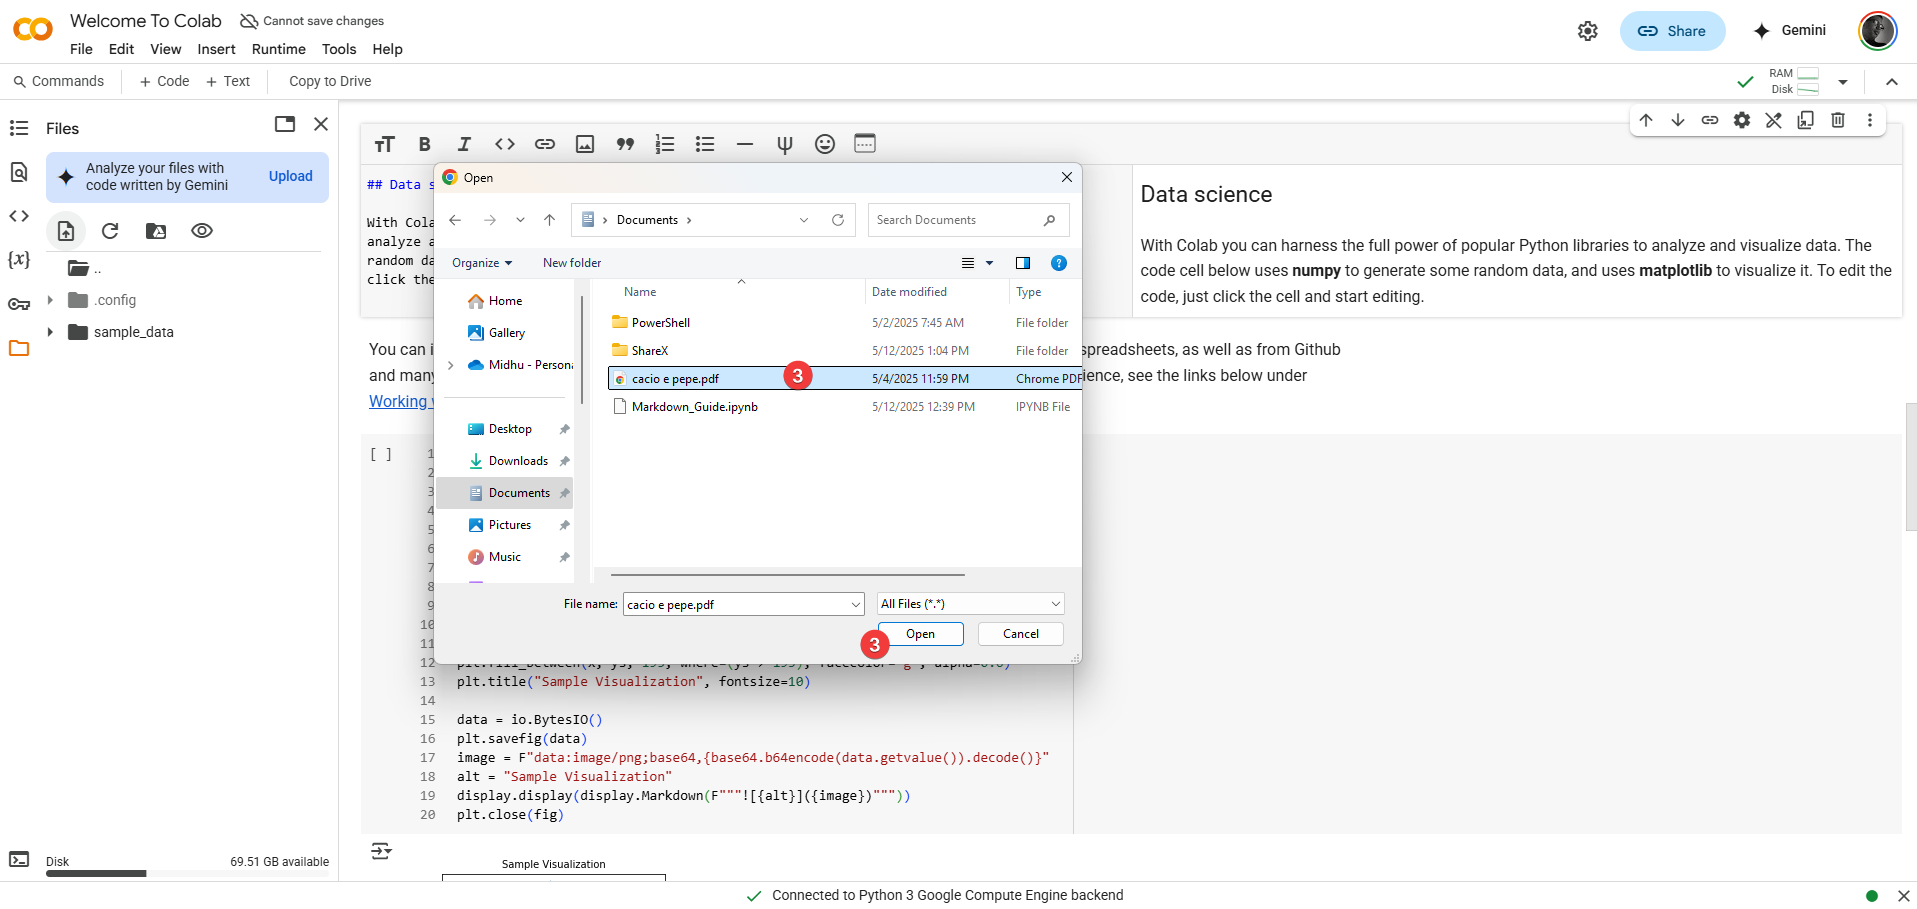Click the Open button in the dialog

[x=920, y=634]
